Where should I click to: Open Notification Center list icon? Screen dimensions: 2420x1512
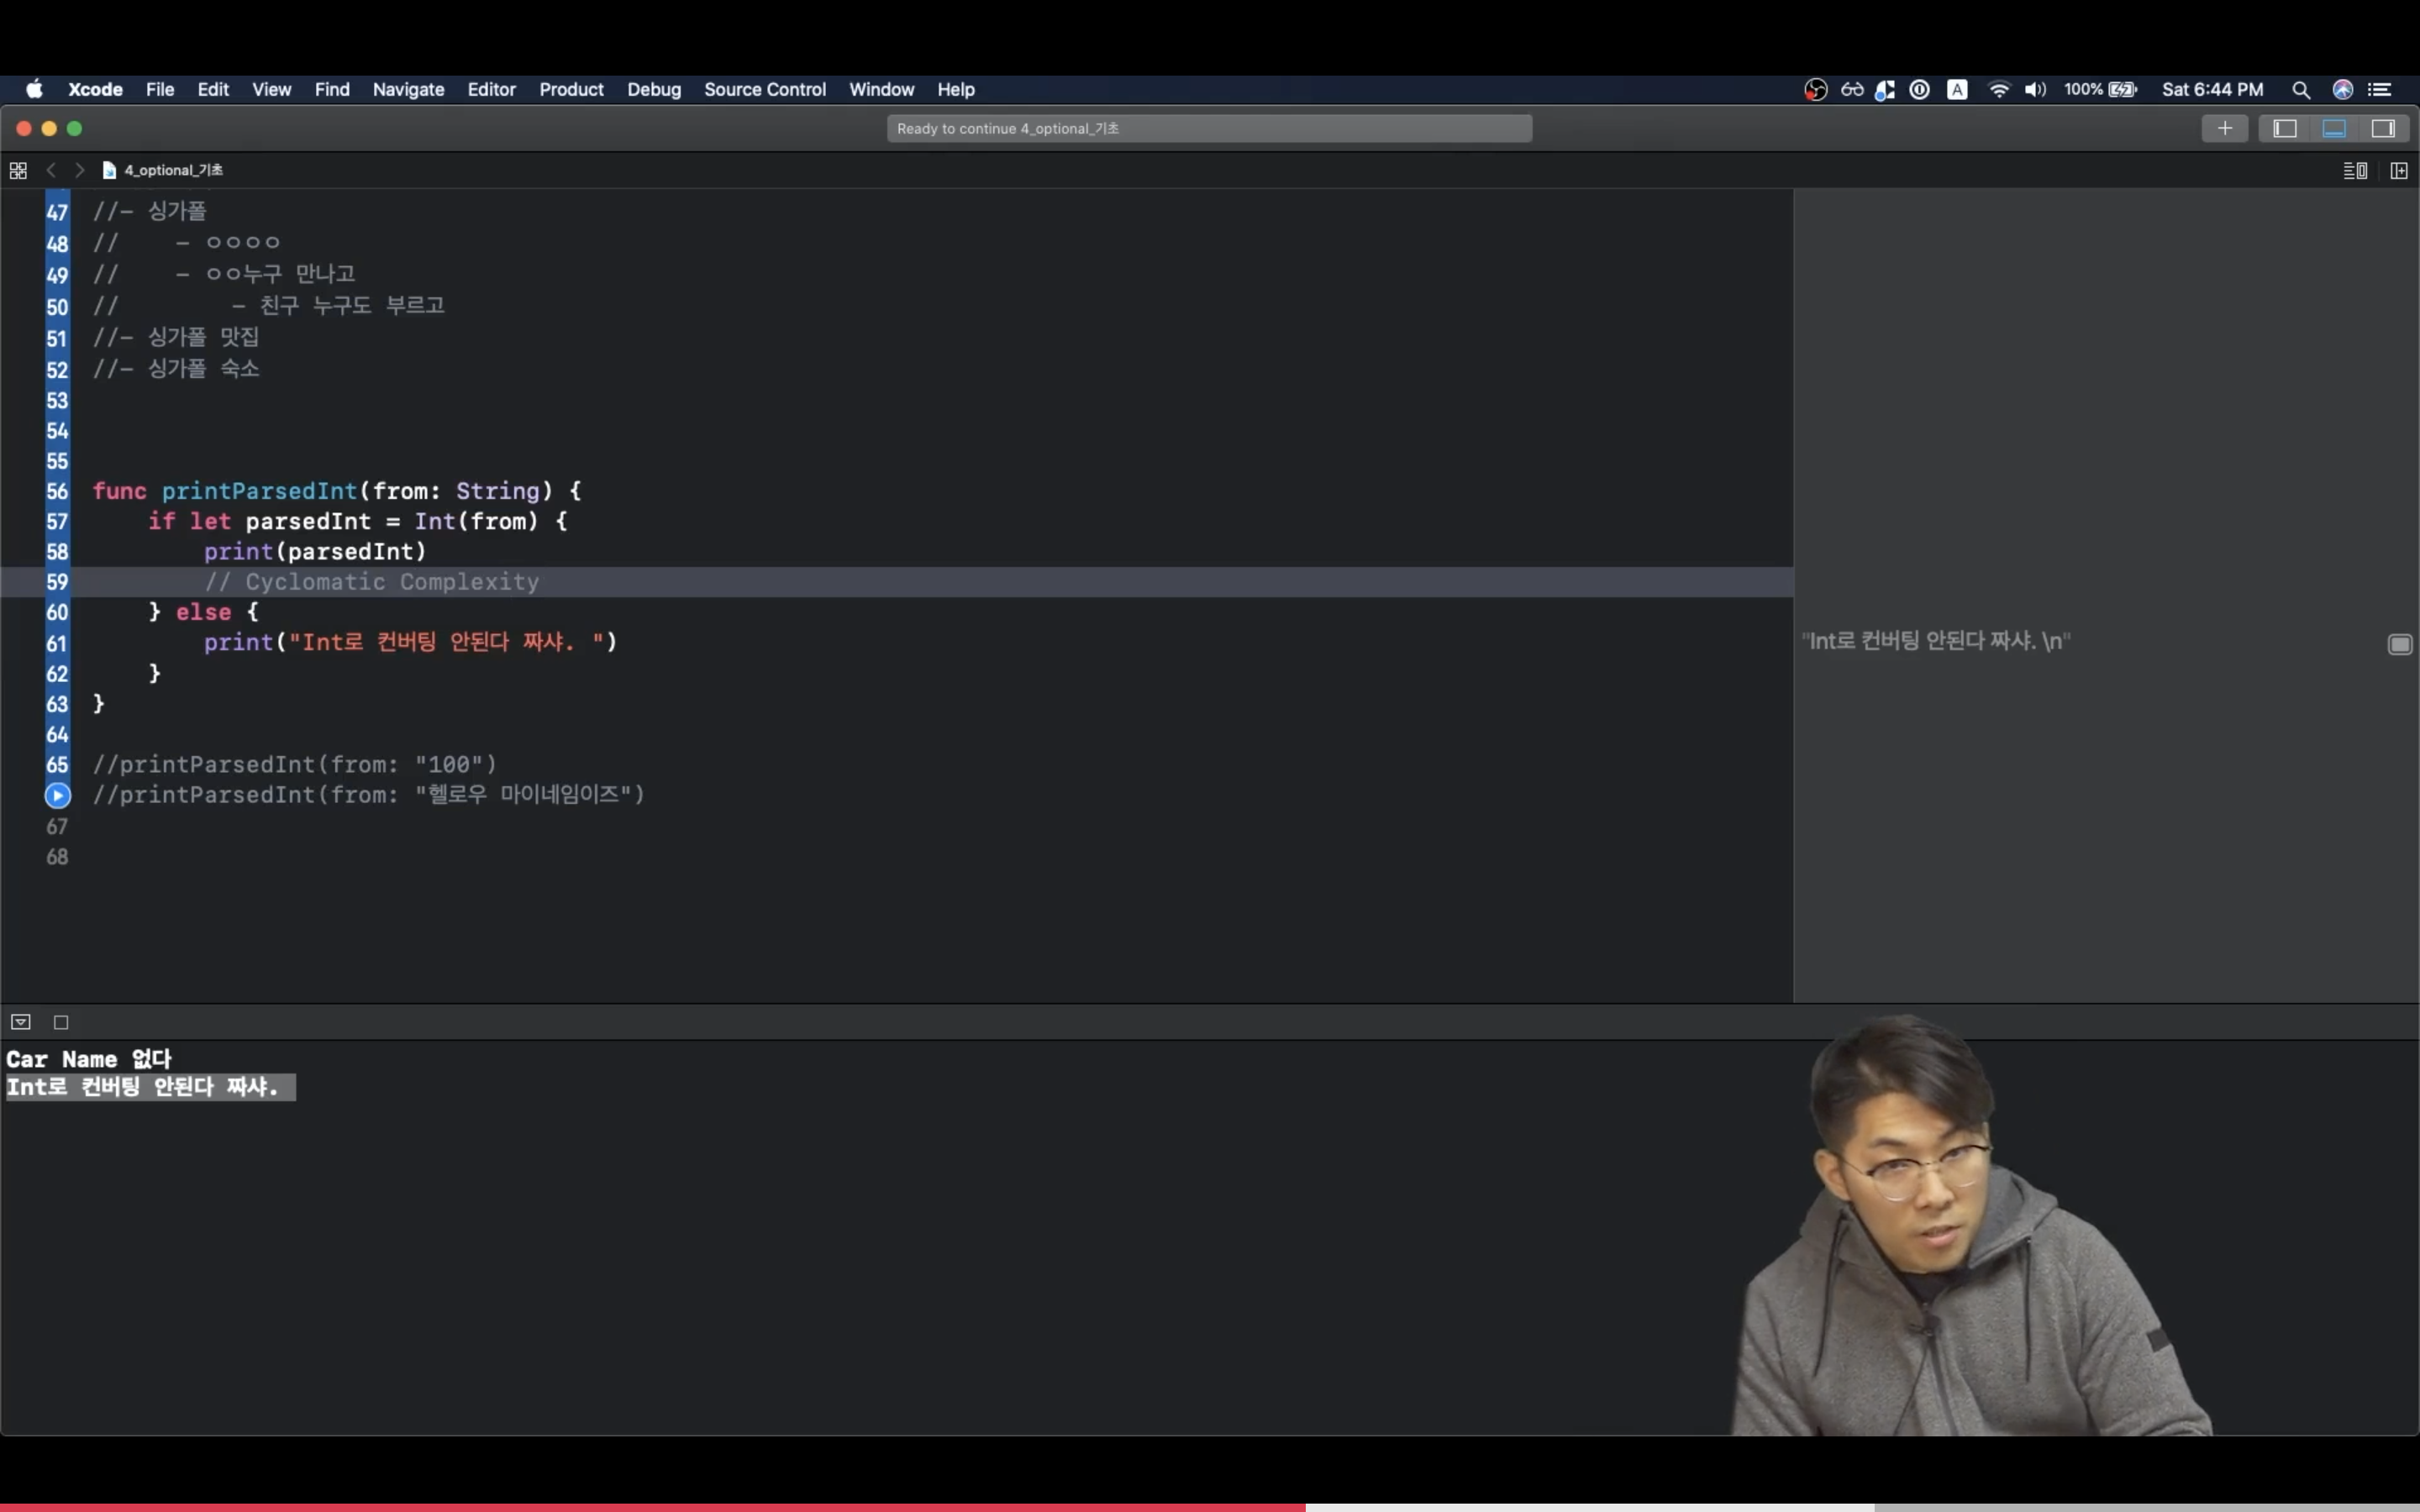coord(2381,89)
